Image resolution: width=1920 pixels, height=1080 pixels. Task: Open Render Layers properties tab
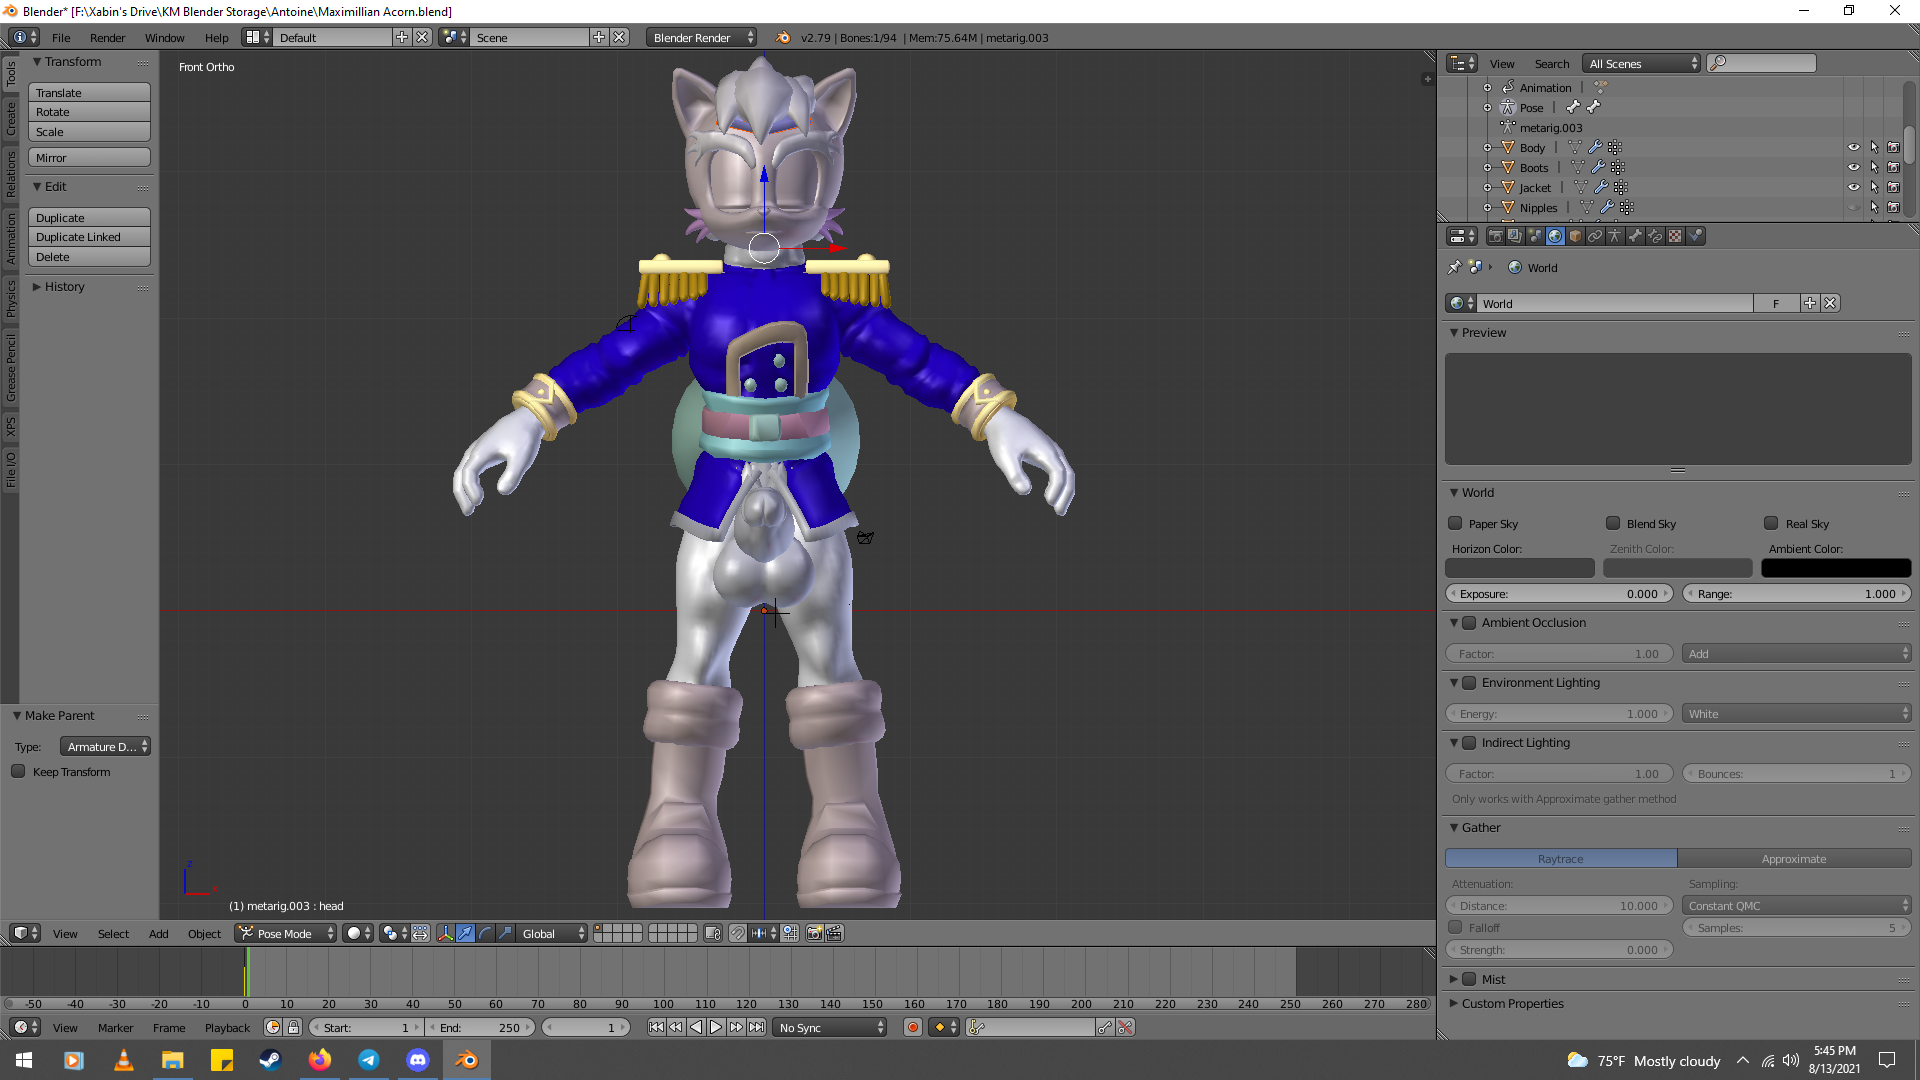tap(1515, 236)
